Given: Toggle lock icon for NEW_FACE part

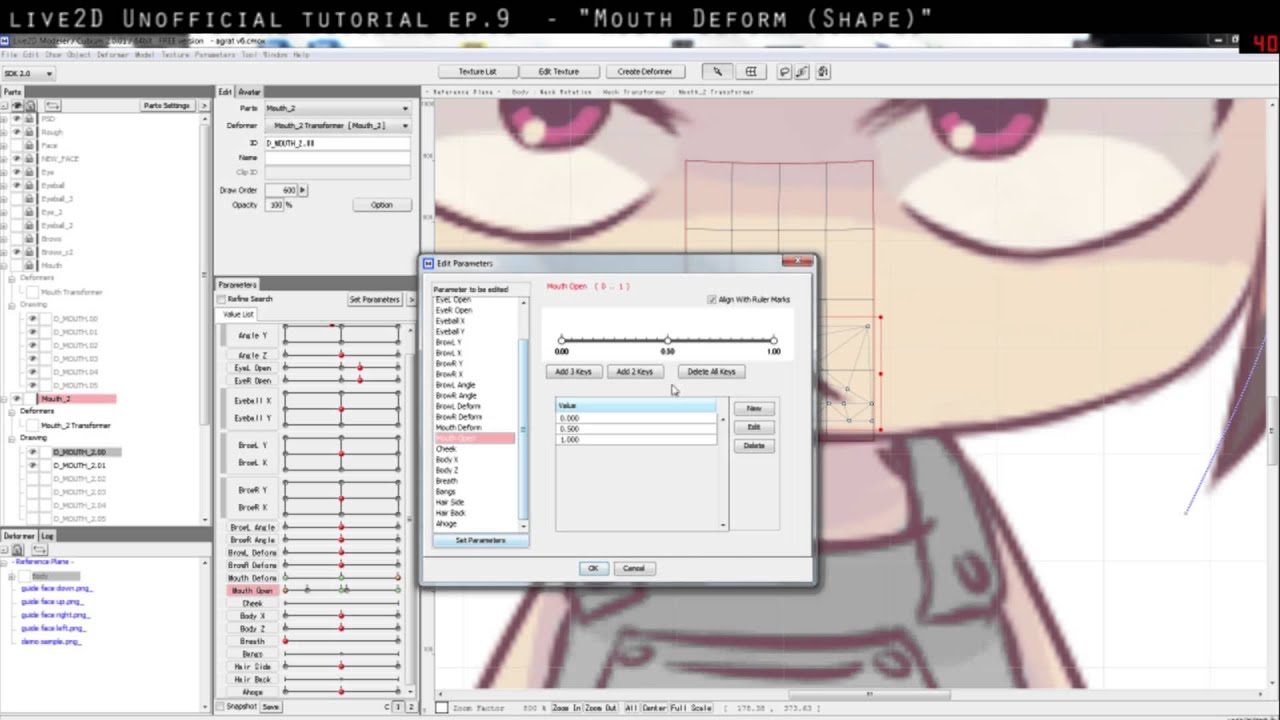Looking at the screenshot, I should [x=30, y=159].
